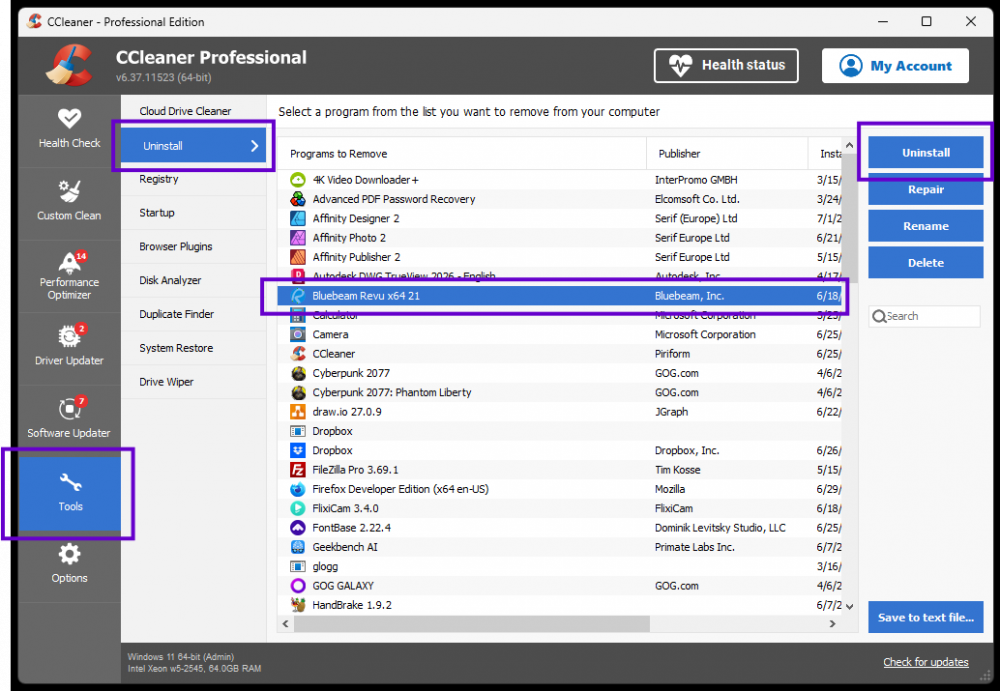Click the JGraph publisher cell
This screenshot has height=691, width=1000.
click(672, 412)
